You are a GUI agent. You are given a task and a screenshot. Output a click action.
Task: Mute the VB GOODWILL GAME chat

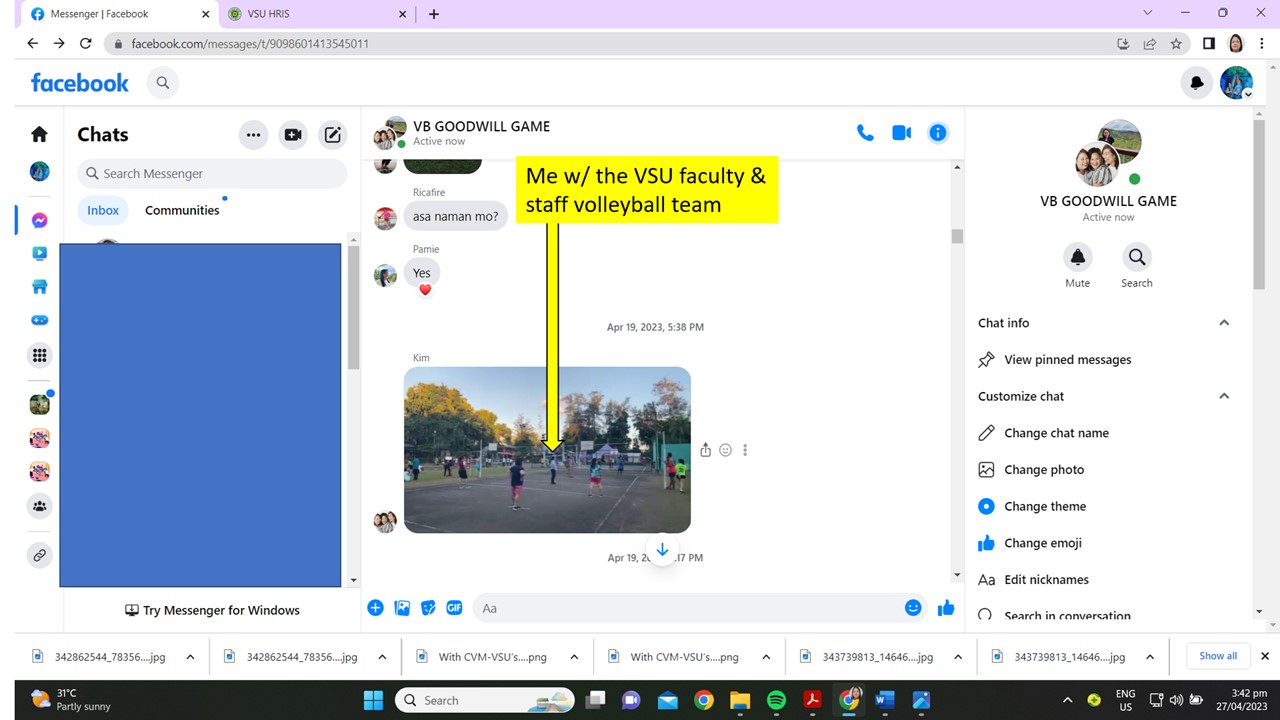click(1077, 258)
